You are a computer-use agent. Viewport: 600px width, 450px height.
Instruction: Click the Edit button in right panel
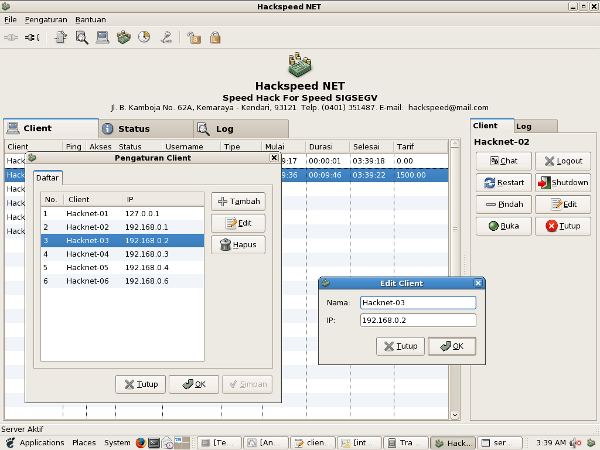point(563,204)
